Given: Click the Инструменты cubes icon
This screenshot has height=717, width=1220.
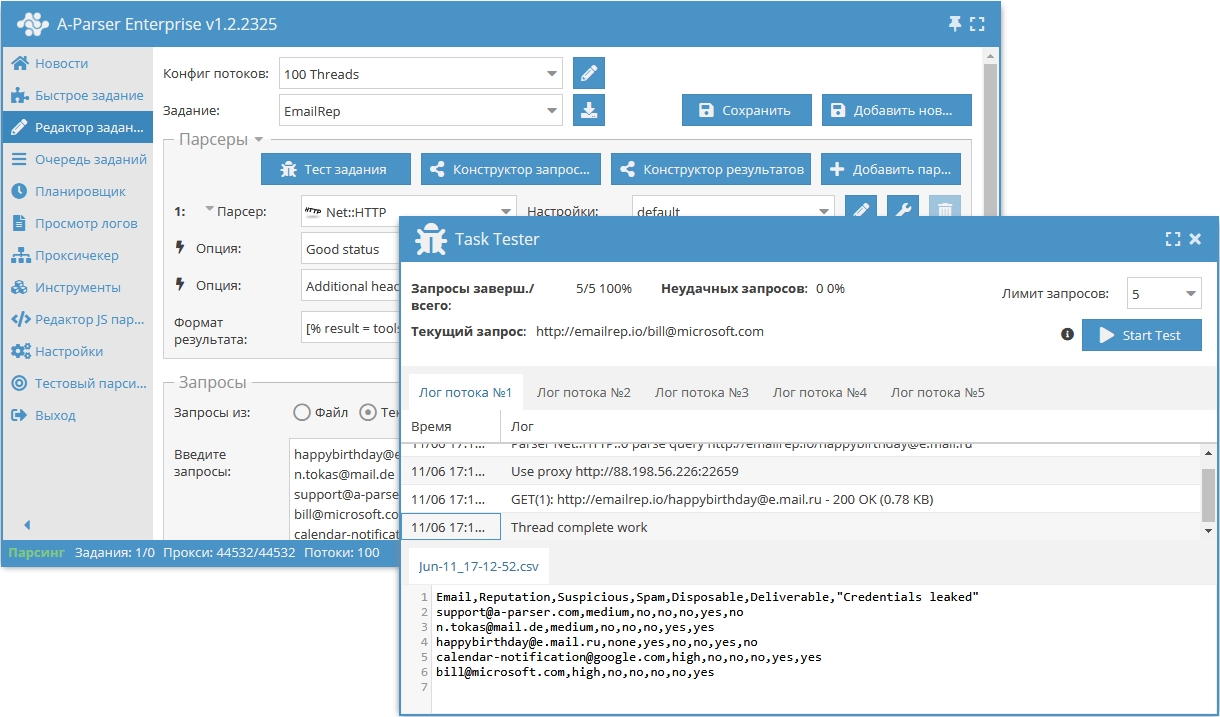Looking at the screenshot, I should 19,287.
